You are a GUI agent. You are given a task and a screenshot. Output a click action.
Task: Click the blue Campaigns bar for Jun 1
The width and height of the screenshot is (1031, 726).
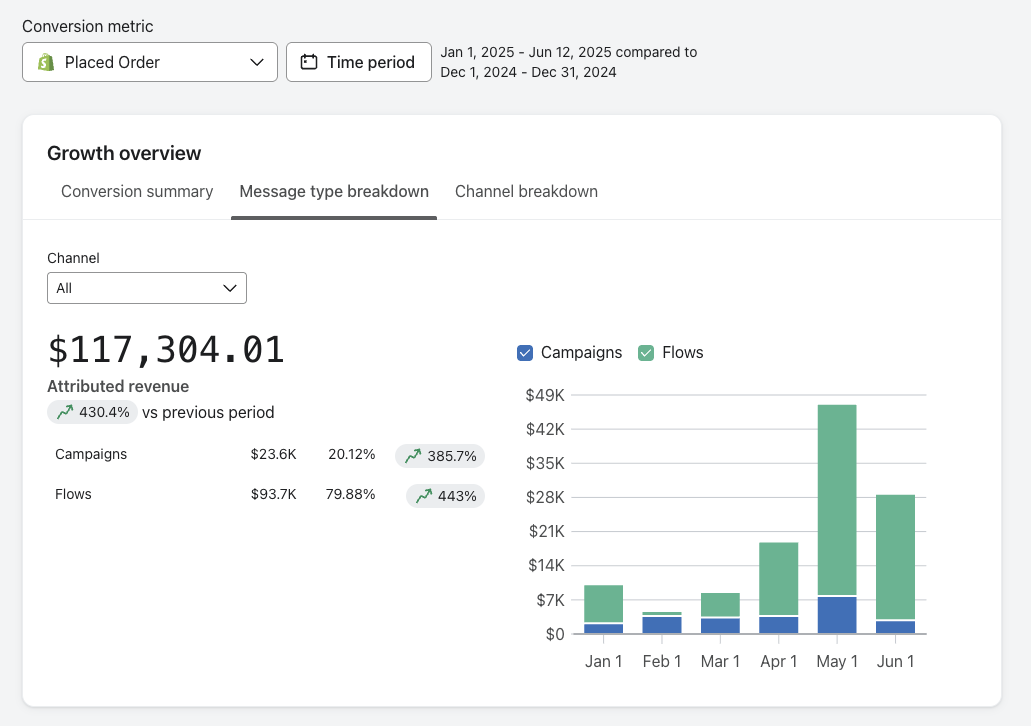click(x=896, y=627)
